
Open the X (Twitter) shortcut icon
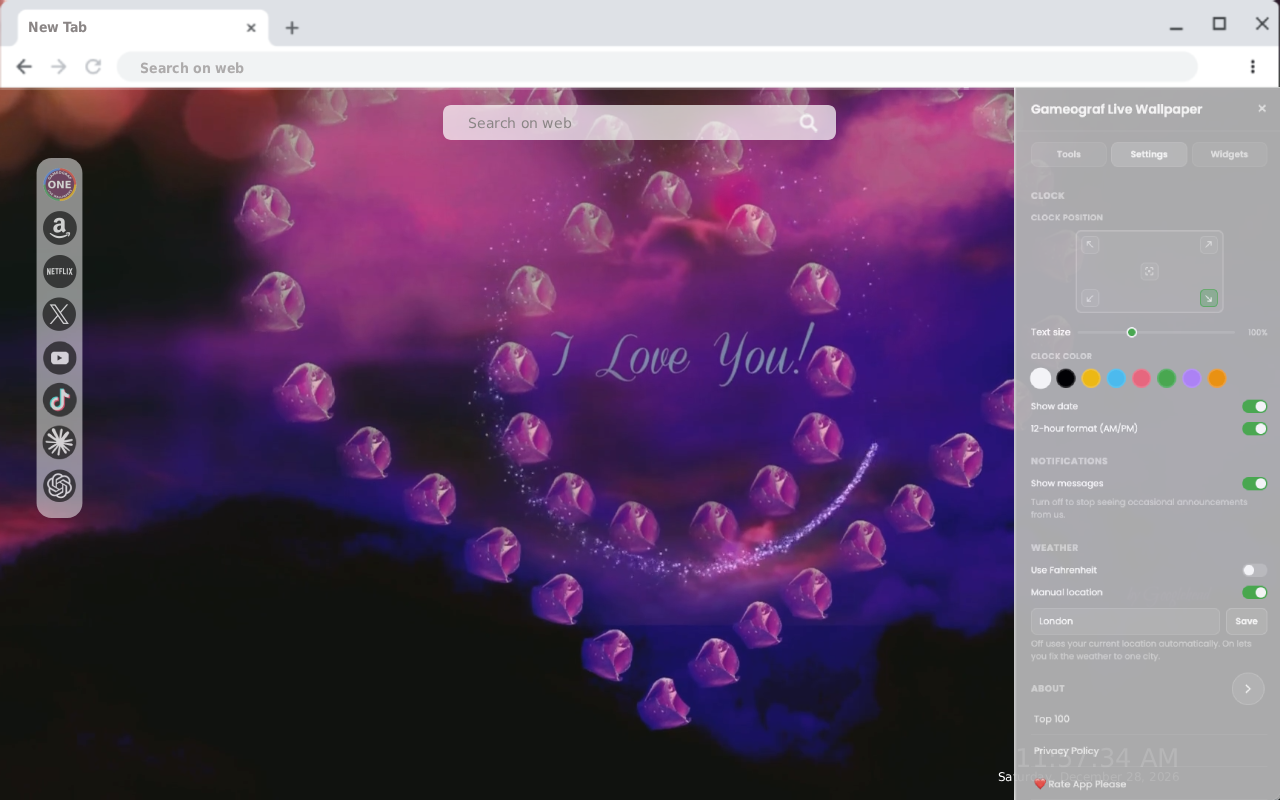[x=59, y=314]
